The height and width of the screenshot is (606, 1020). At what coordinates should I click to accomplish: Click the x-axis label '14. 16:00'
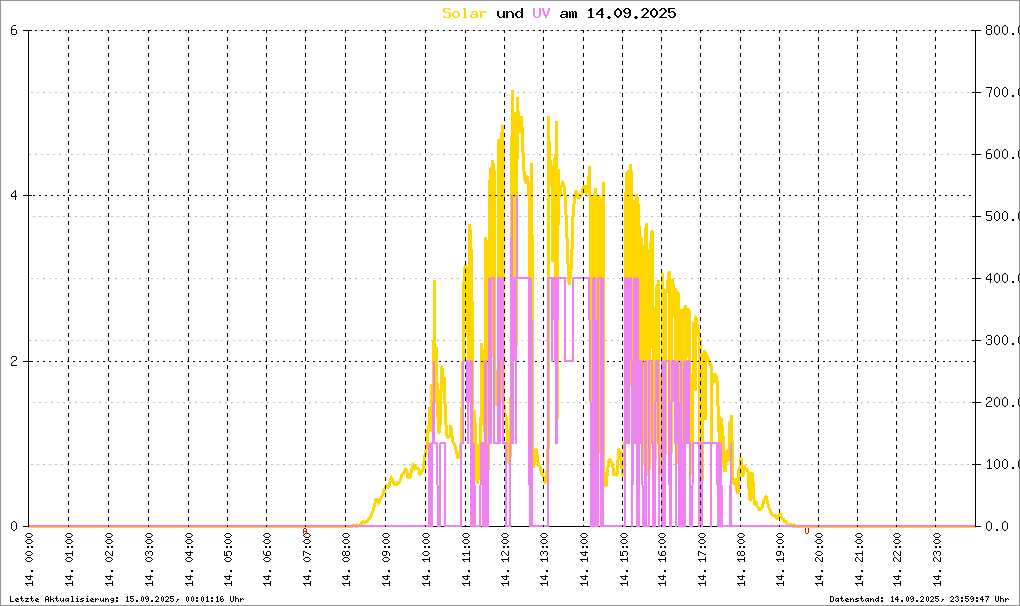pyautogui.click(x=662, y=560)
